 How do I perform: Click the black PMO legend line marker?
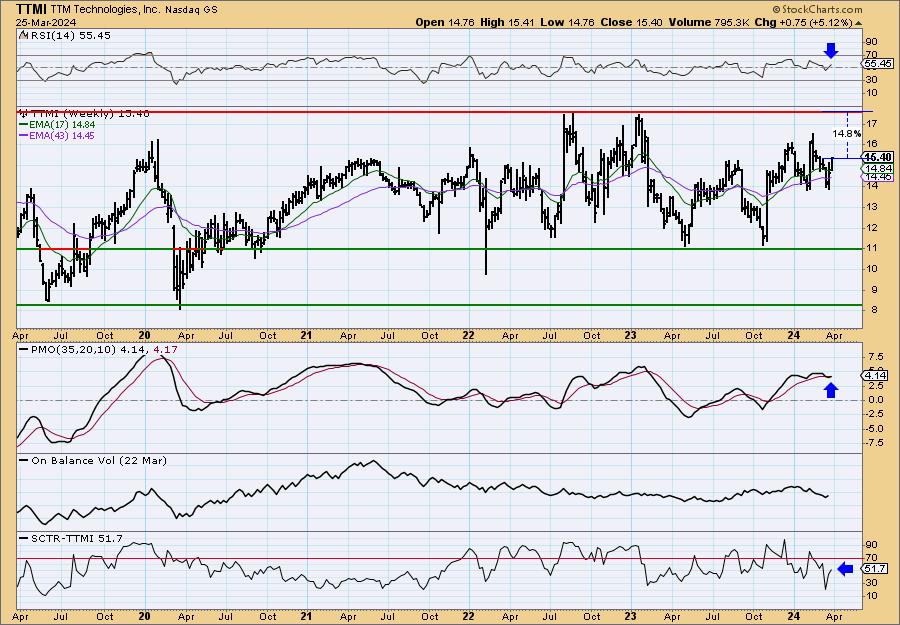click(24, 349)
